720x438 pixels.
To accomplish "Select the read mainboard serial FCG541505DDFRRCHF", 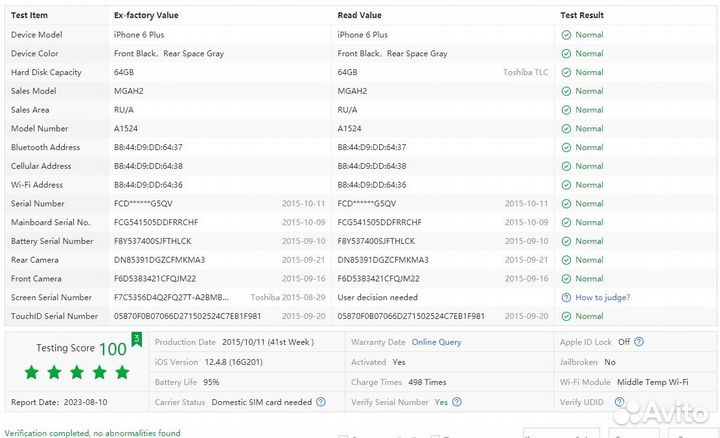I will click(379, 222).
